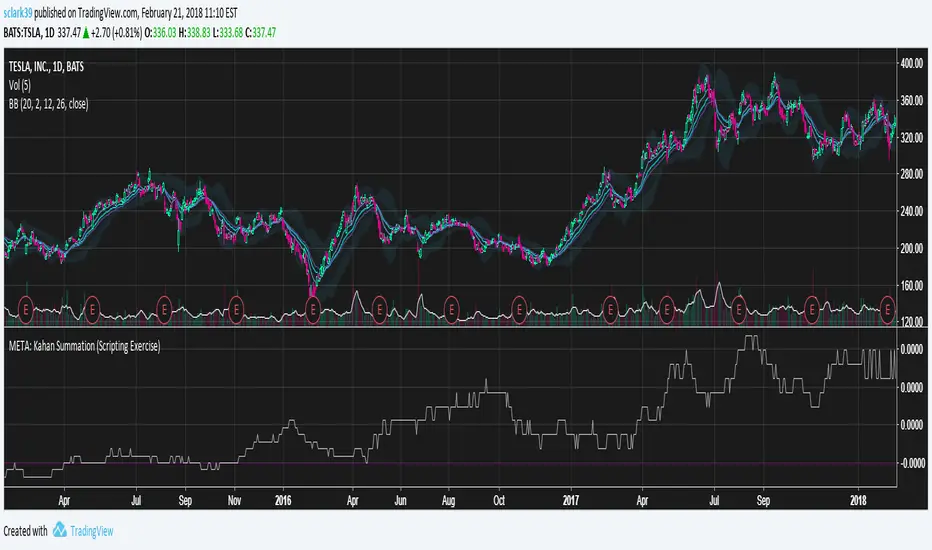Click the 2018 year label on time axis
The width and height of the screenshot is (932, 550).
point(858,501)
